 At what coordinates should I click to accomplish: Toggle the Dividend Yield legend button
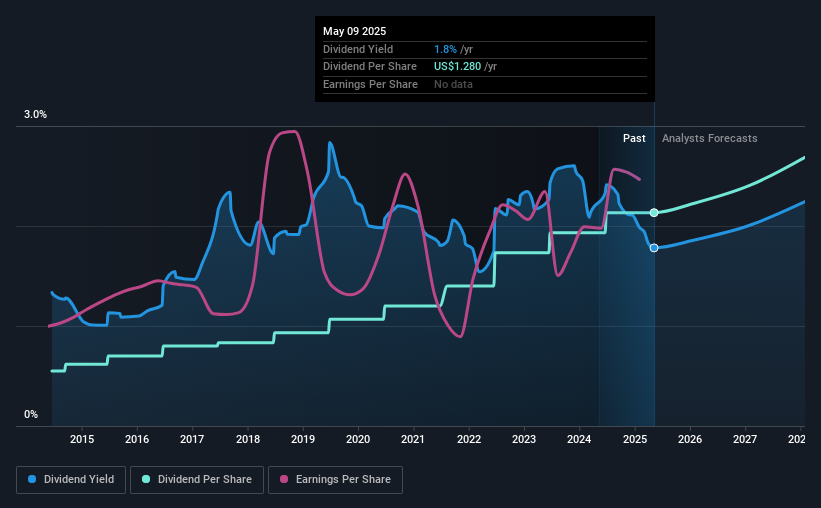[x=71, y=480]
